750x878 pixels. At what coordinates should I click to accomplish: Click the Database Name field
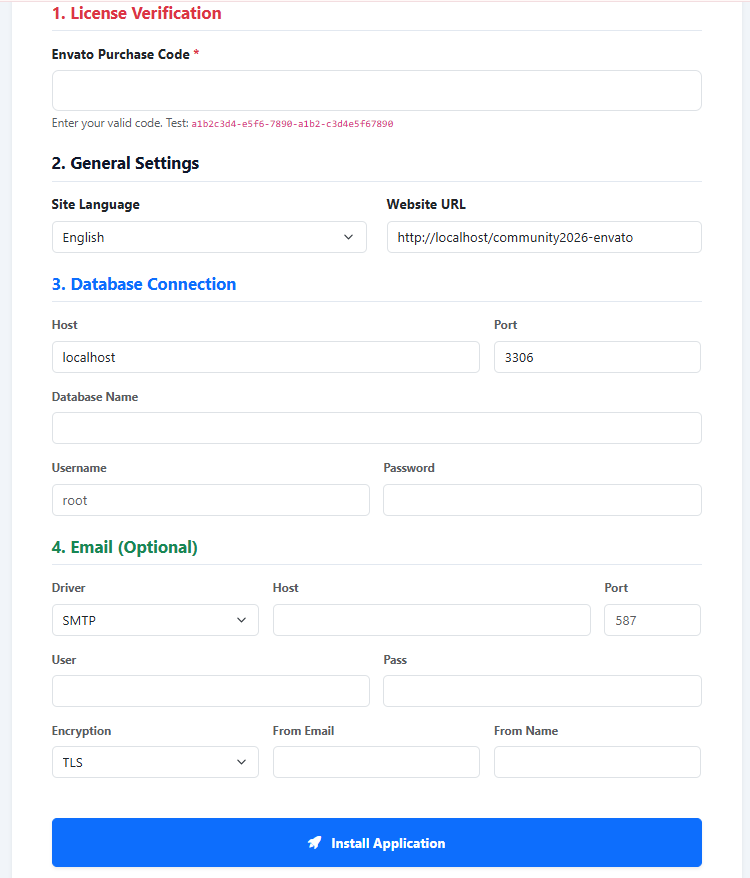(x=376, y=428)
